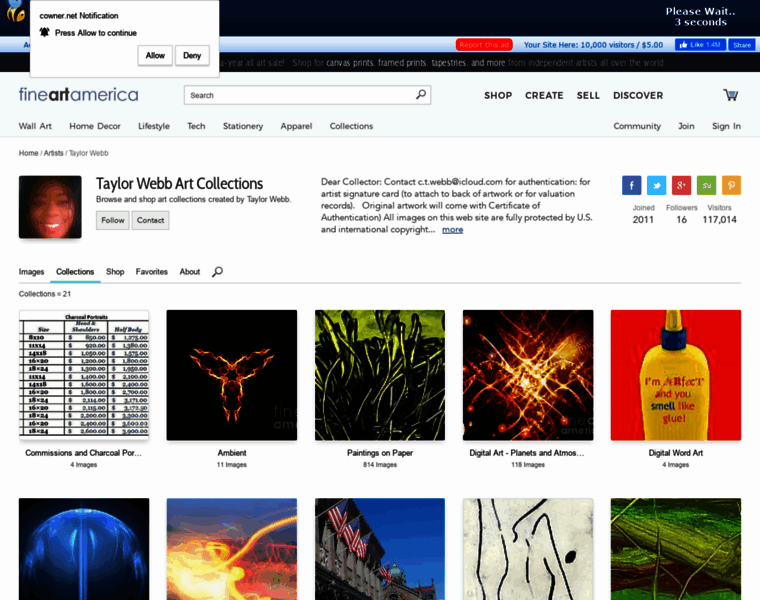
Task: Click the Join link
Action: (x=686, y=126)
